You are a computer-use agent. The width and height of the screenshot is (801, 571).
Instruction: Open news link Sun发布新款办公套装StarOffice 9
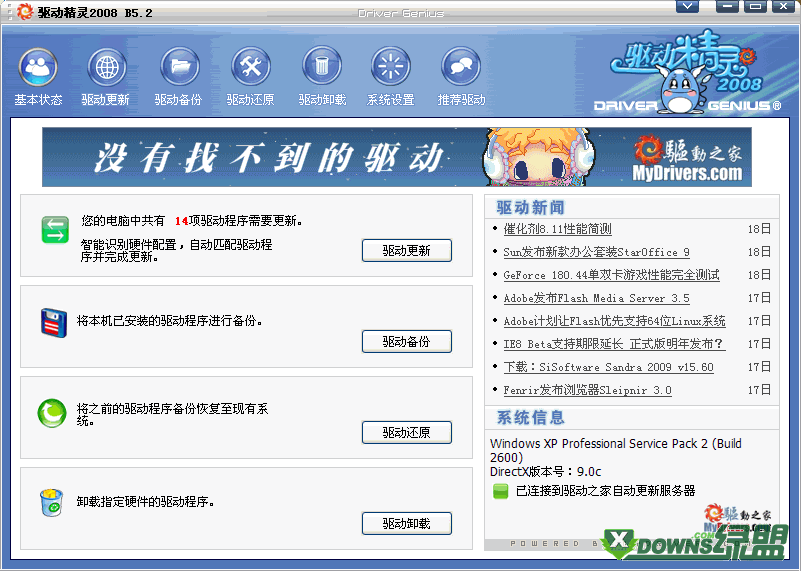click(x=596, y=252)
